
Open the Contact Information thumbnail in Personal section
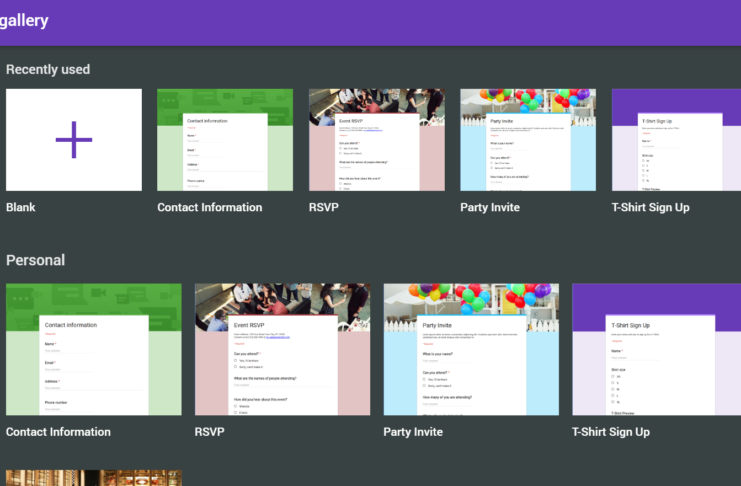pyautogui.click(x=94, y=349)
